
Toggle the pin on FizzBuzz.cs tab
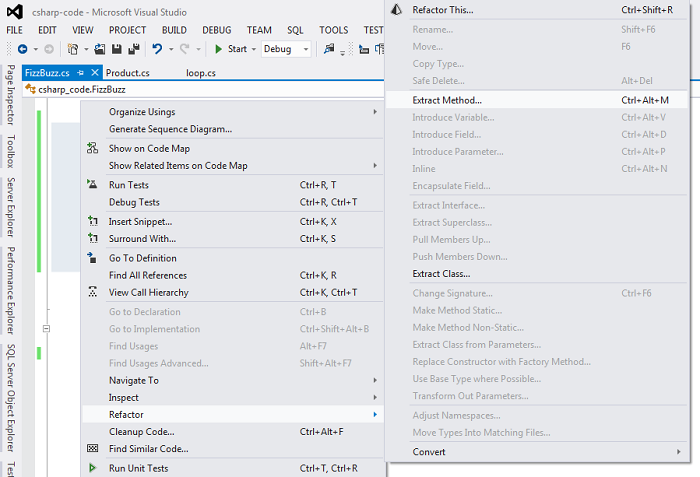pyautogui.click(x=80, y=73)
